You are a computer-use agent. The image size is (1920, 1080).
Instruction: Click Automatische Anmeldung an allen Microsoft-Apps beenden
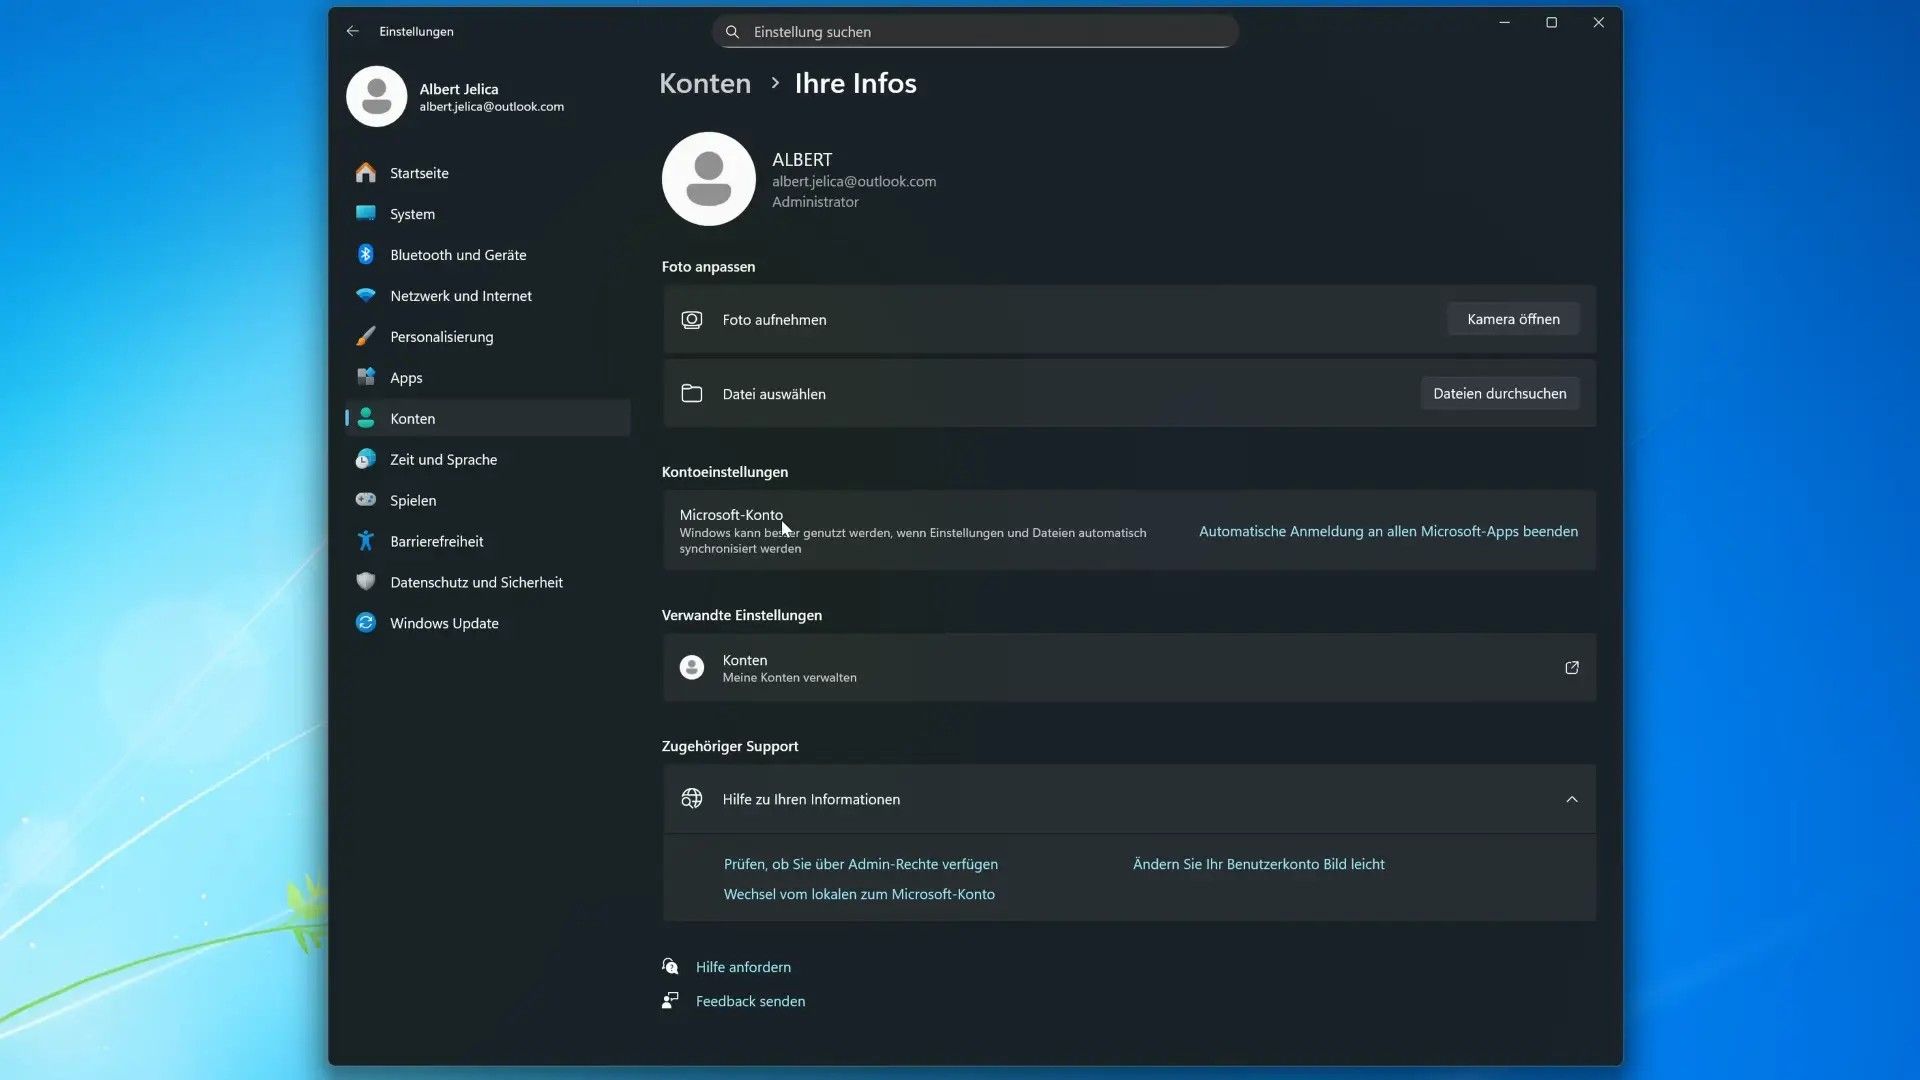point(1388,532)
